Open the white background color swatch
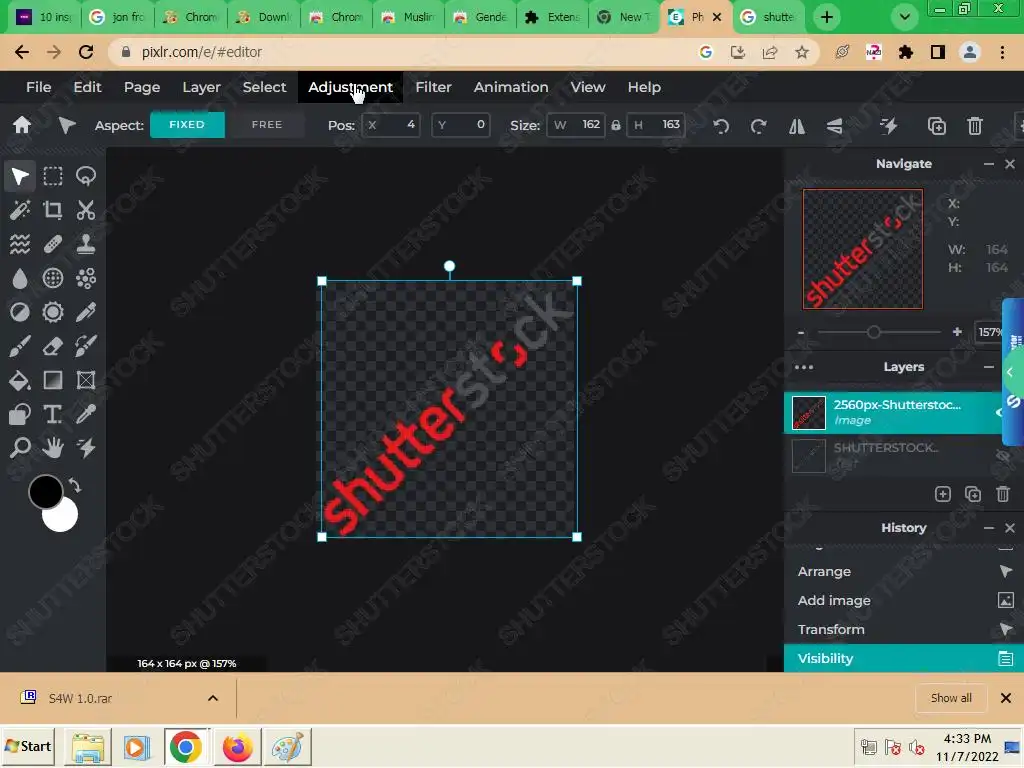The image size is (1024, 768). click(63, 517)
